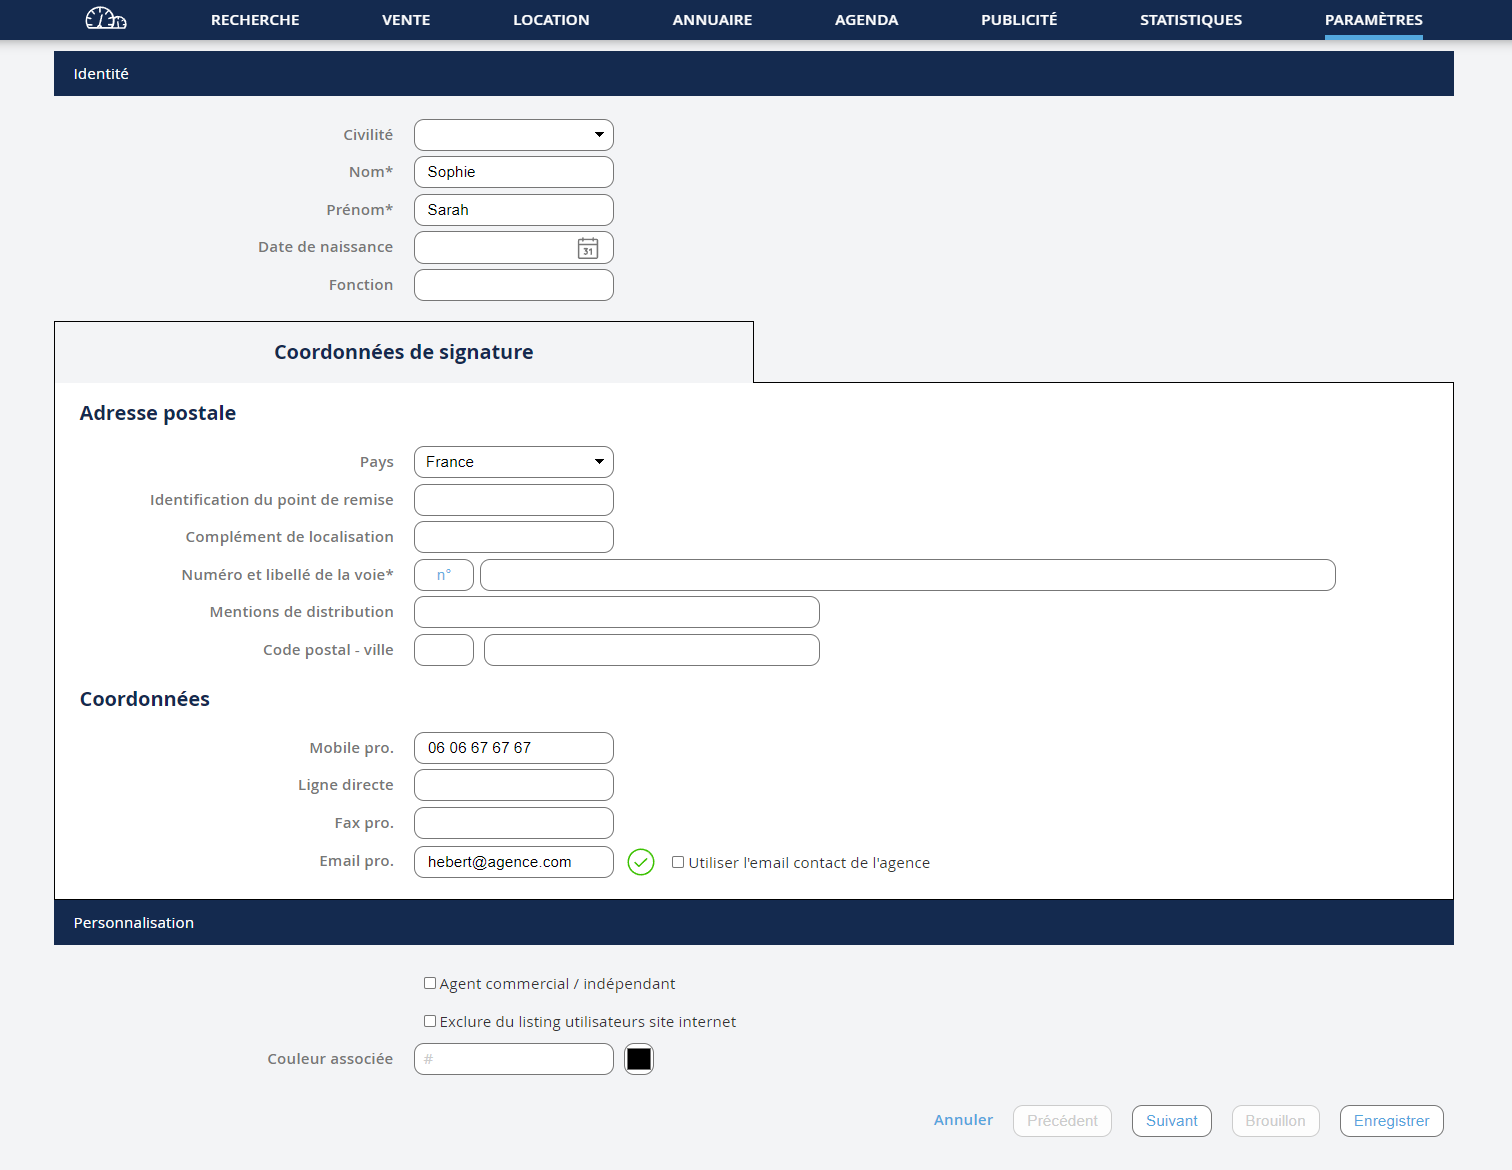Screen dimensions: 1512x1170
Task: Click the Fonction input field
Action: tap(513, 285)
